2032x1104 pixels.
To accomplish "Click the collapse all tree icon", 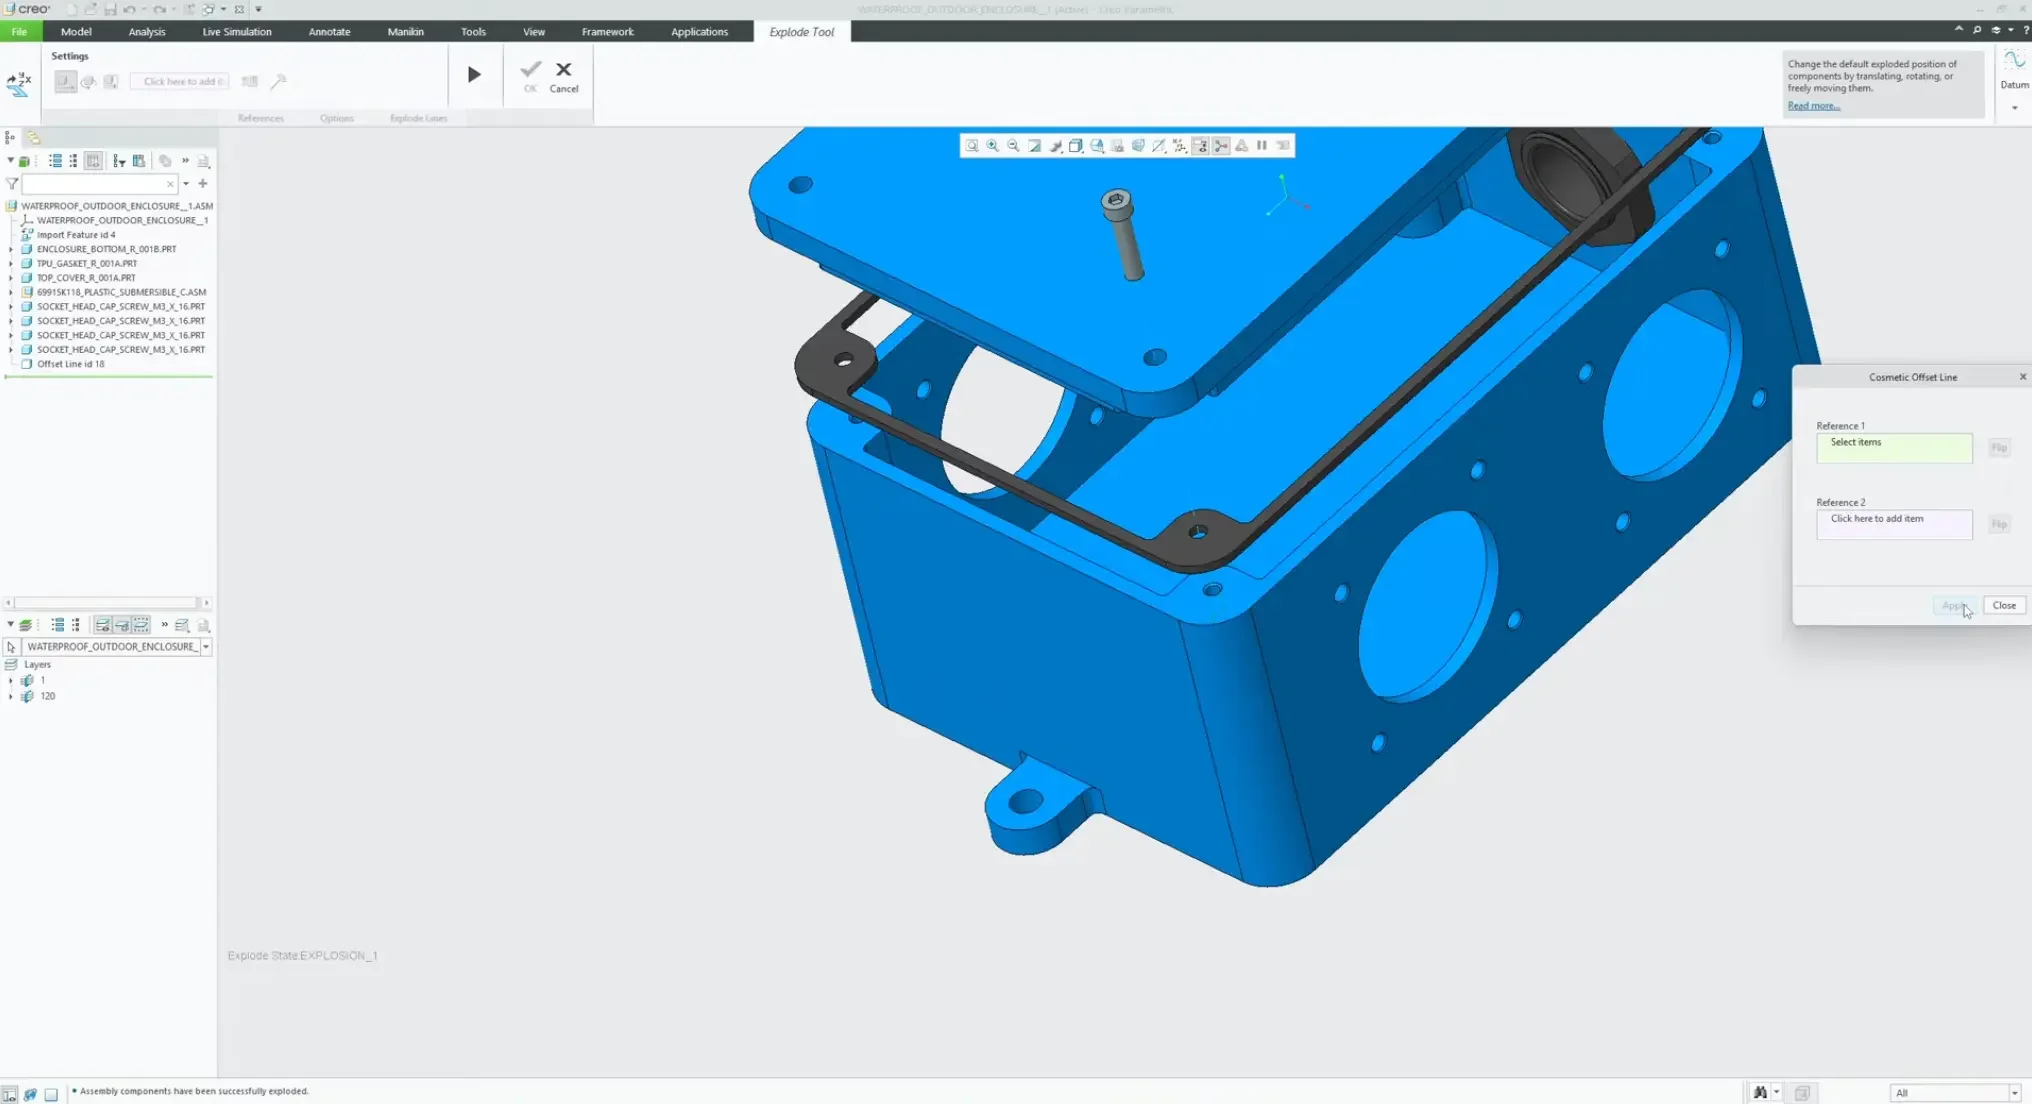I will tap(73, 161).
